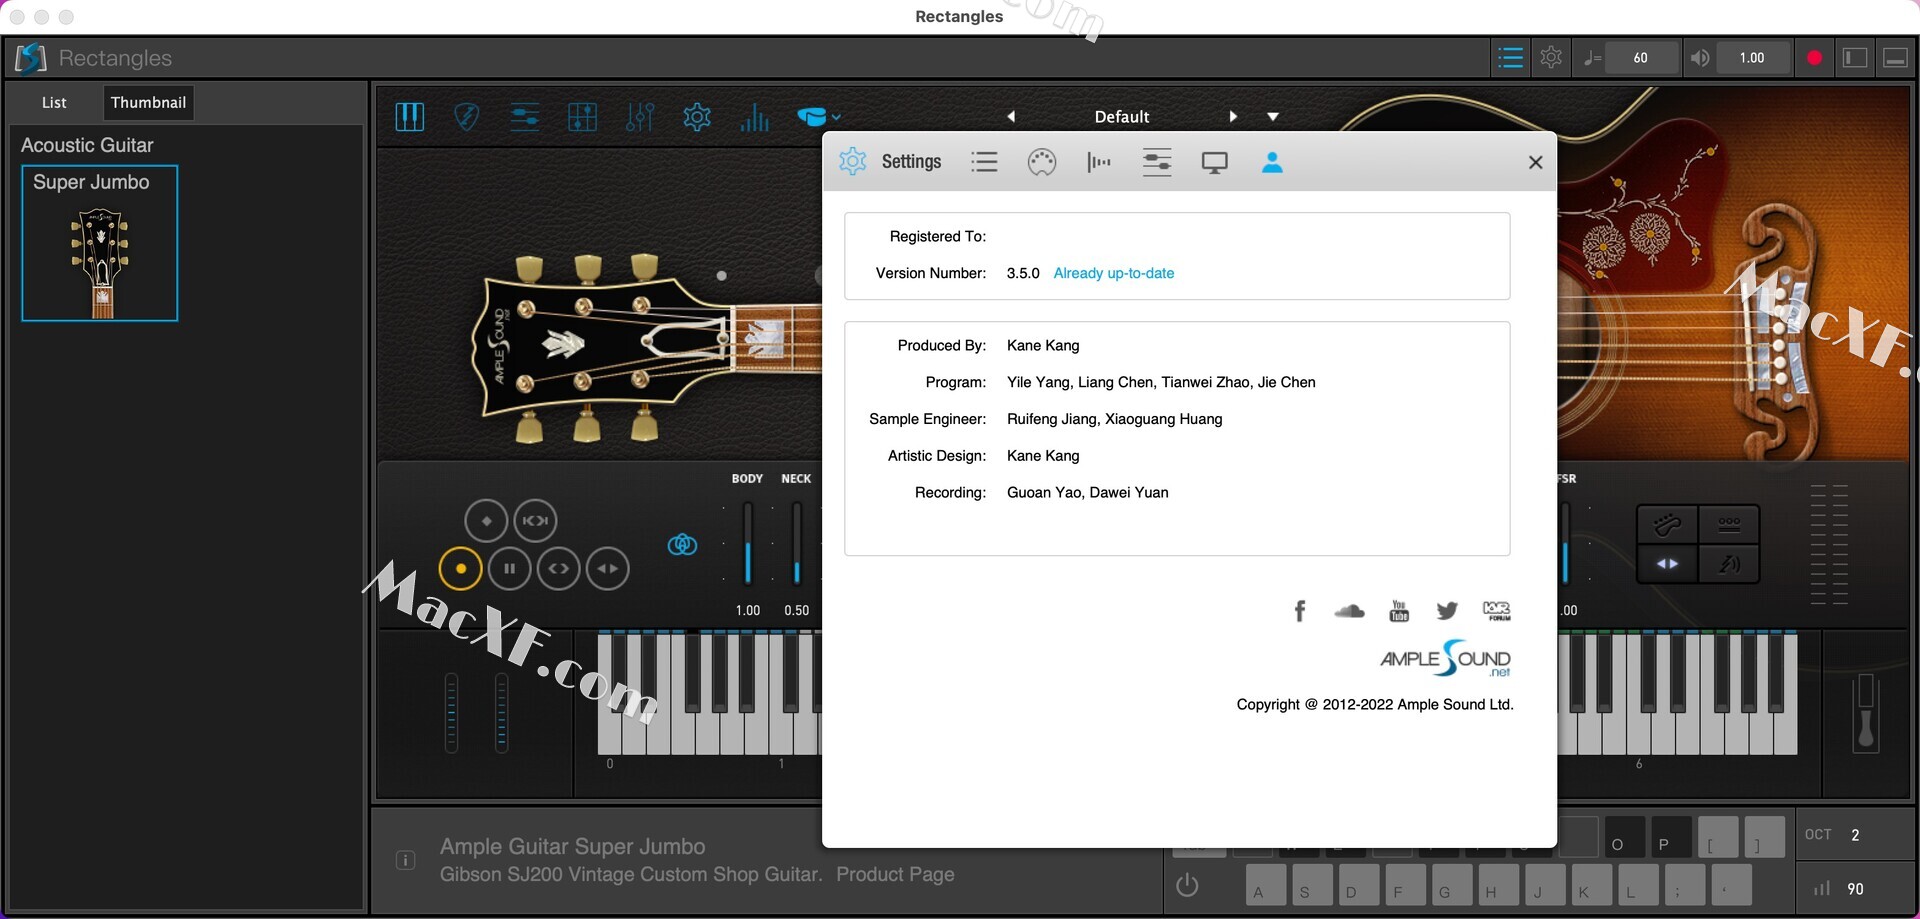
Task: Toggle the bottom keyboard panel visibility
Action: 1895,58
